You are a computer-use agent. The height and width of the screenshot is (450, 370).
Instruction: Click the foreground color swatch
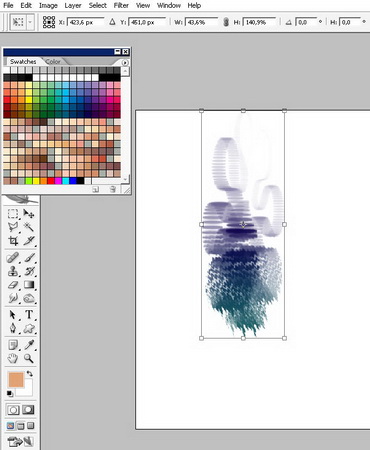coord(16,380)
